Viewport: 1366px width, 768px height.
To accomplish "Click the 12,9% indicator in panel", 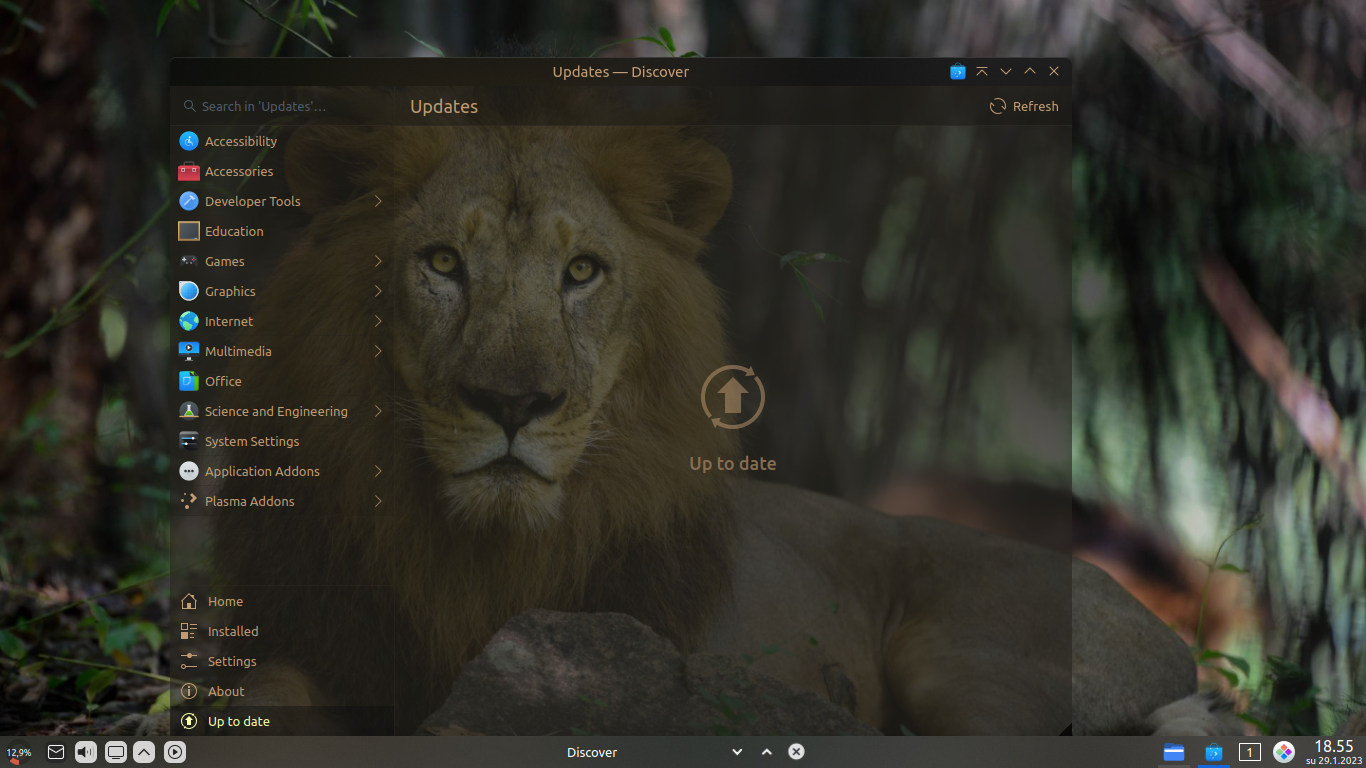I will tap(18, 753).
